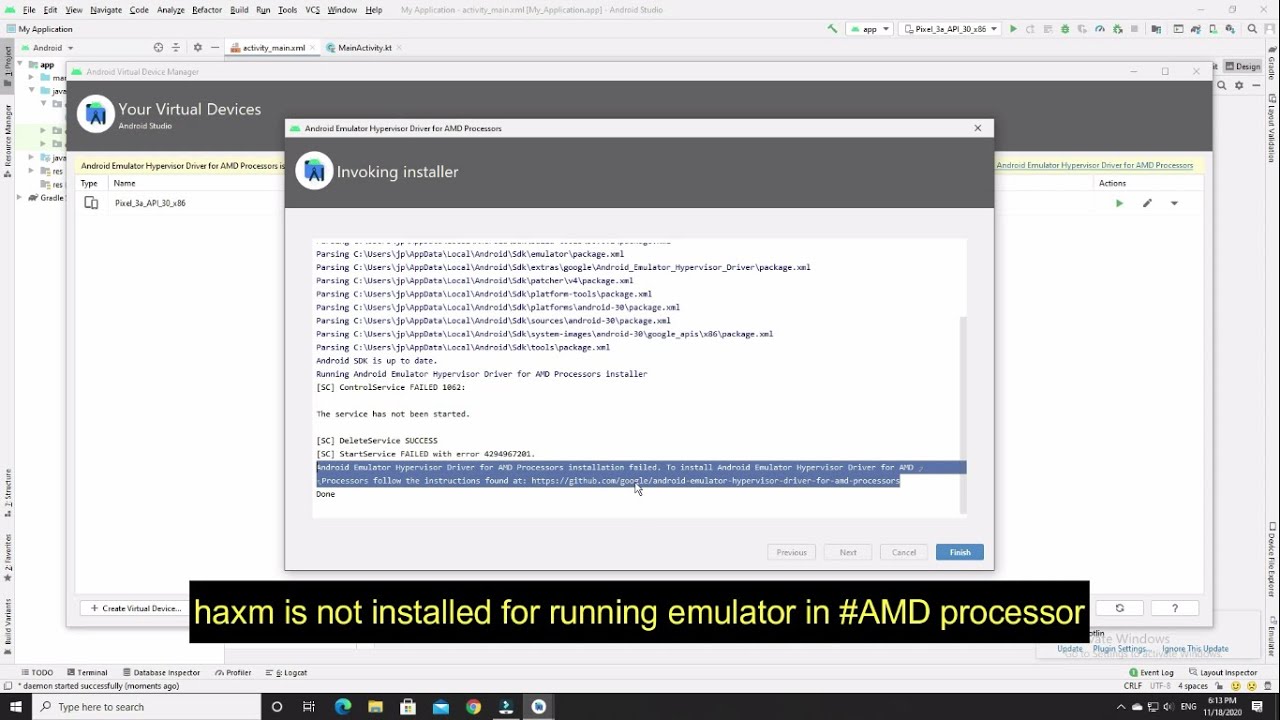Click the Debug app bug icon
The height and width of the screenshot is (720, 1280).
1065,29
